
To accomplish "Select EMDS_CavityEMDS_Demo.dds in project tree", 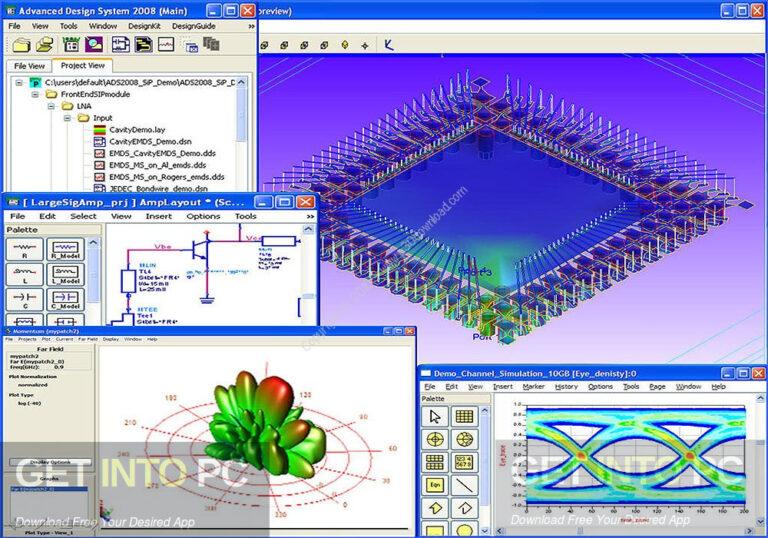I will pyautogui.click(x=162, y=153).
